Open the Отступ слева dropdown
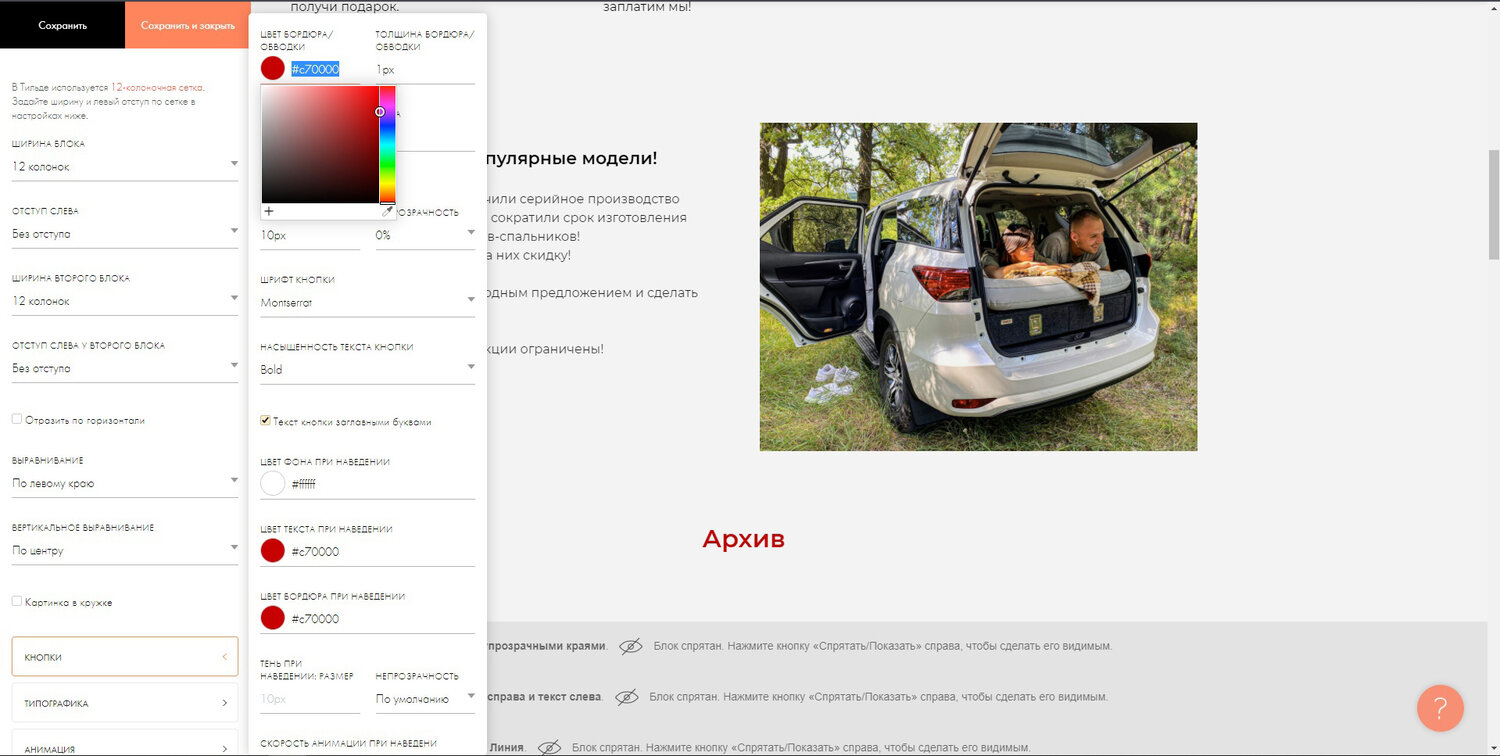The width and height of the screenshot is (1500, 756). click(125, 234)
